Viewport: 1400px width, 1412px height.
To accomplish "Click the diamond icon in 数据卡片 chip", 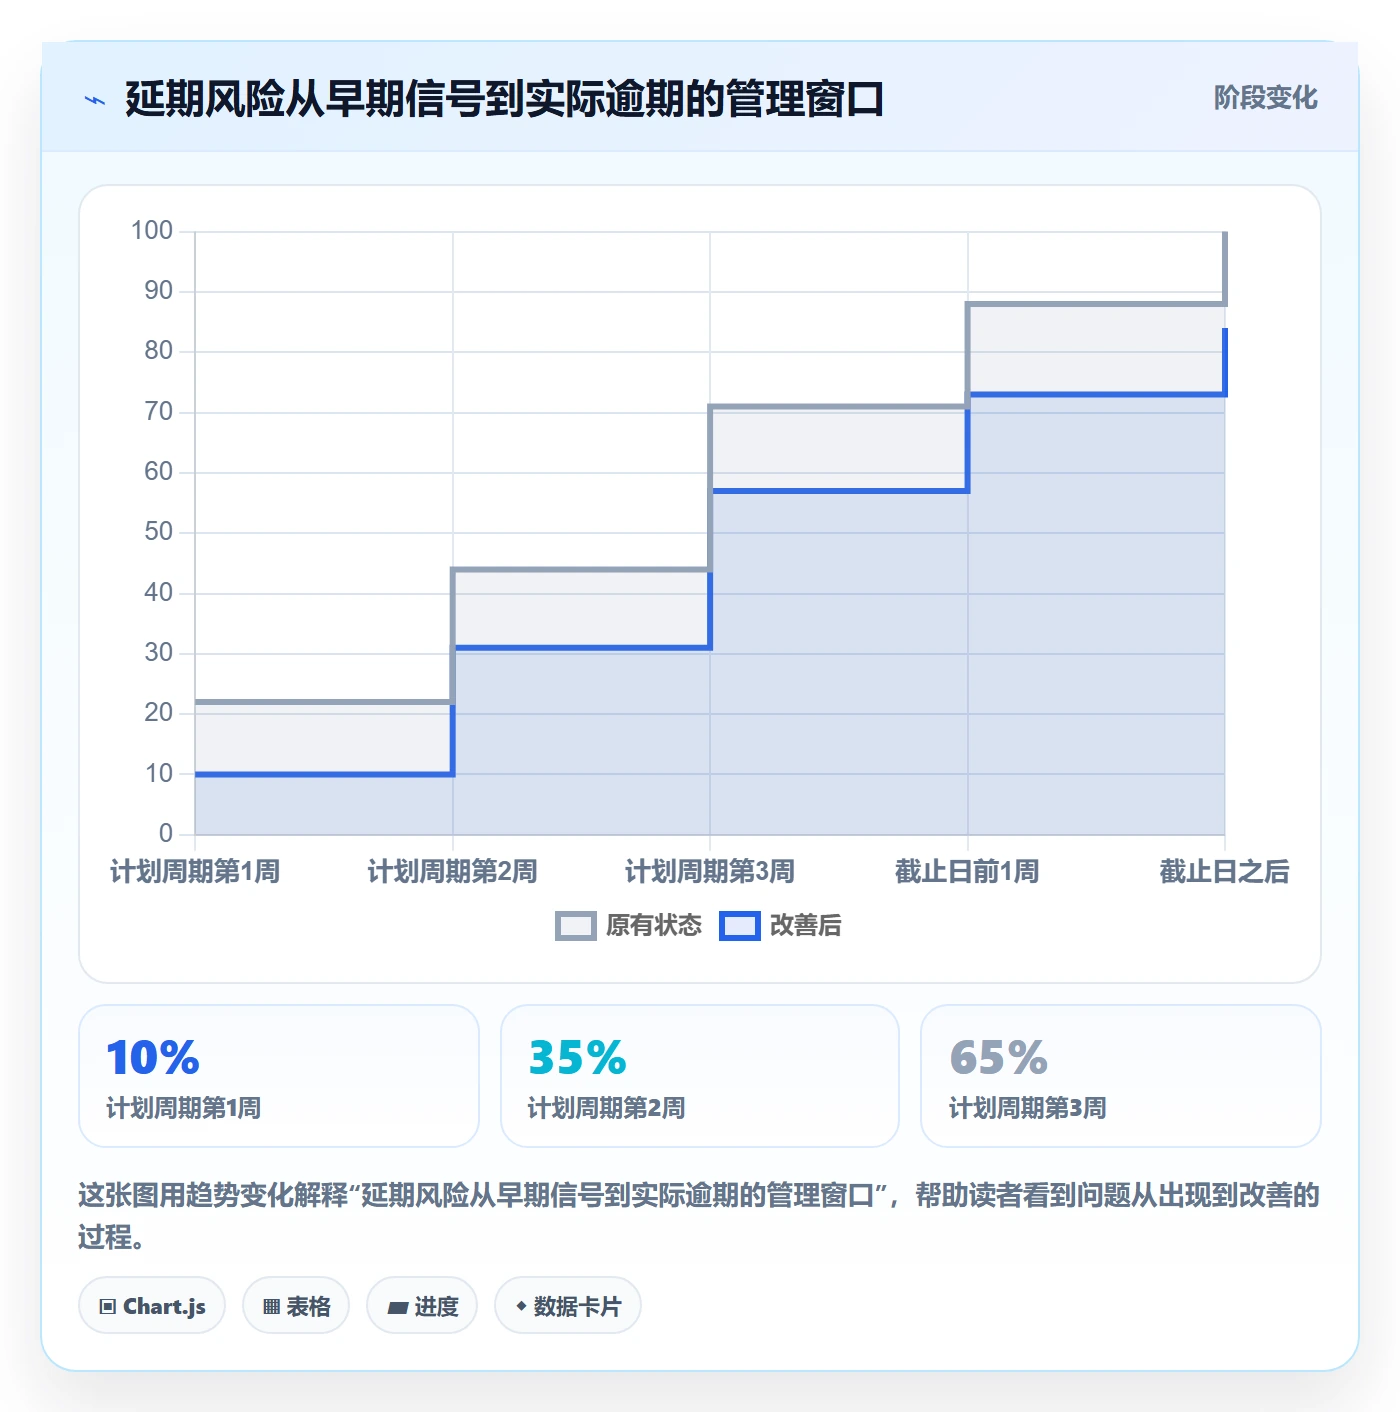I will point(521,1306).
